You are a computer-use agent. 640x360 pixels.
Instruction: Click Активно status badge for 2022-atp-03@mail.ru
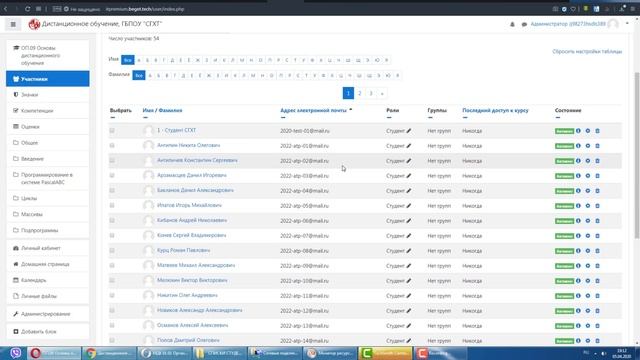coord(564,176)
